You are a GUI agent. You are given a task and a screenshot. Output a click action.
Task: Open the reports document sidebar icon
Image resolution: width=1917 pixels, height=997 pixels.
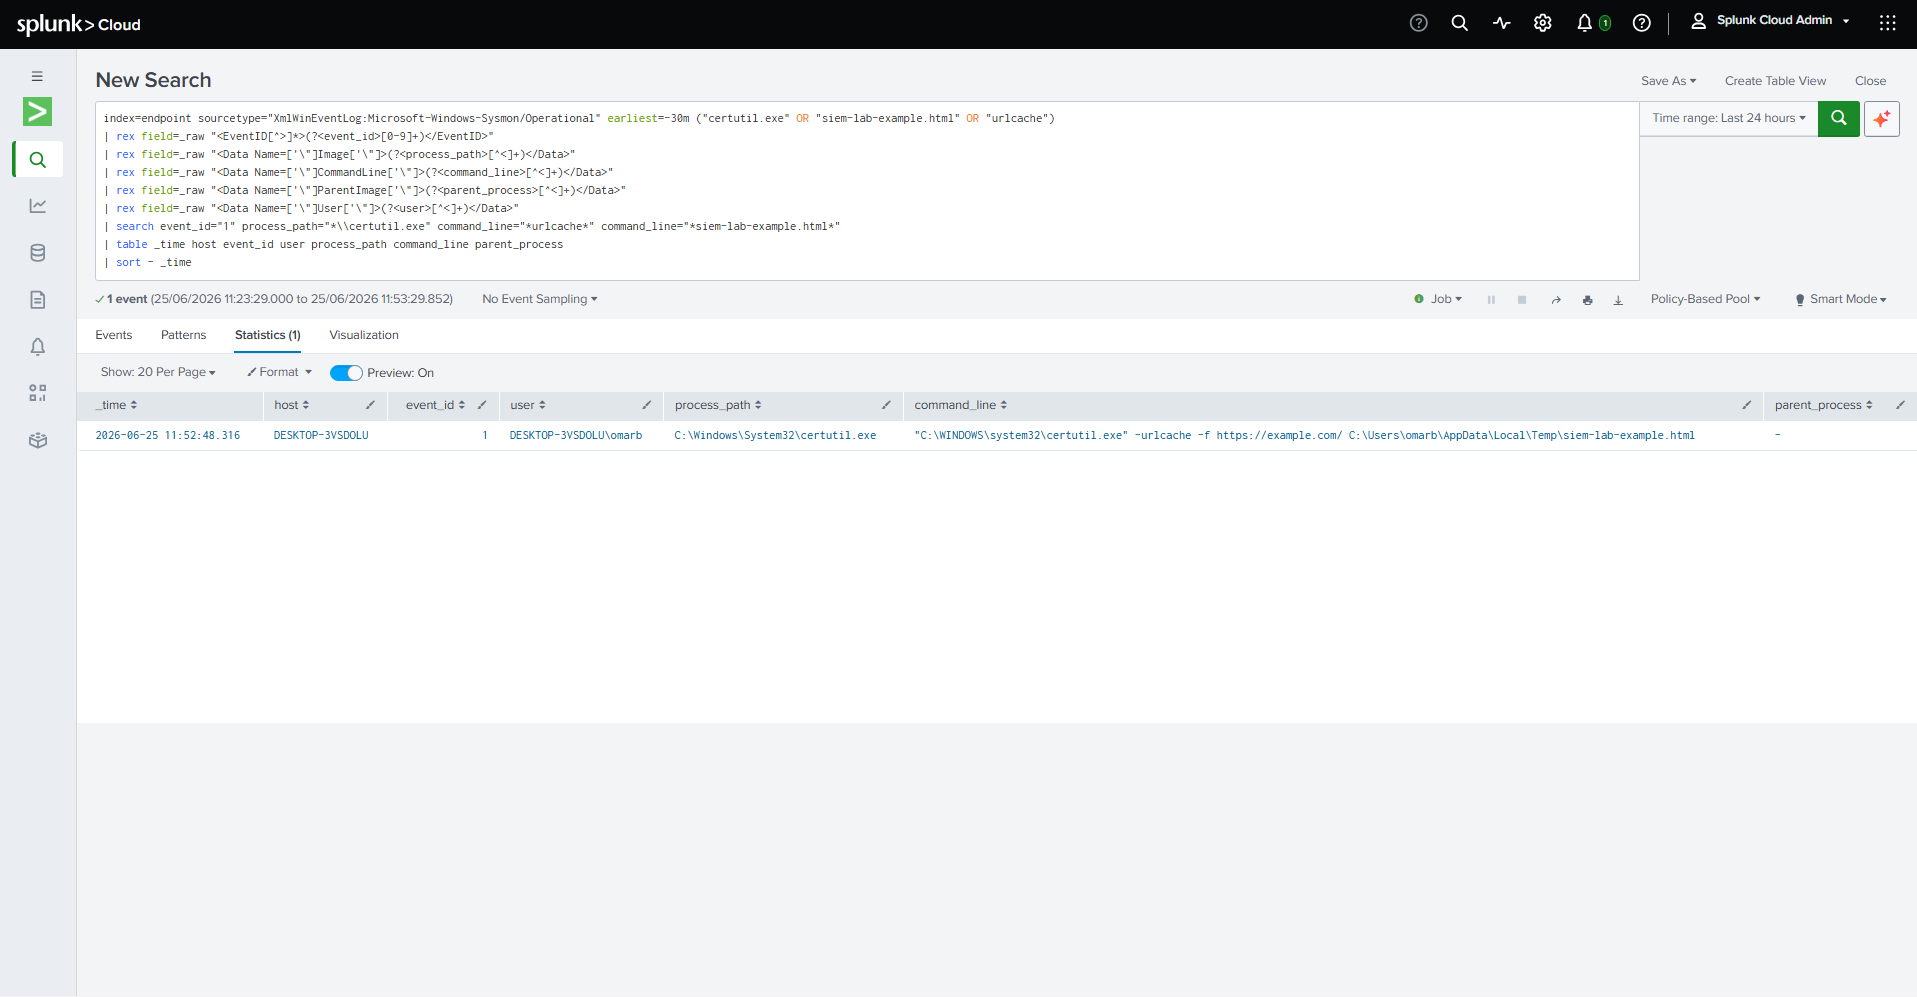tap(37, 300)
